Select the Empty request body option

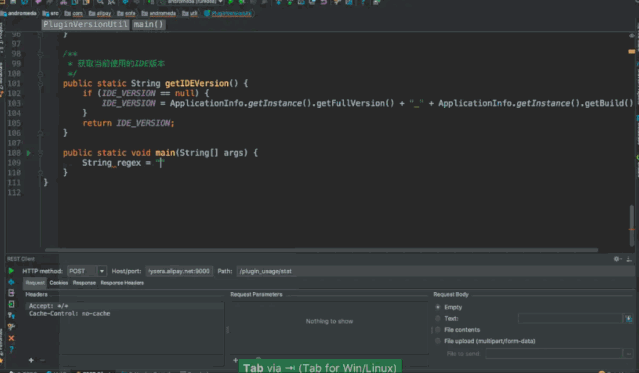point(438,307)
